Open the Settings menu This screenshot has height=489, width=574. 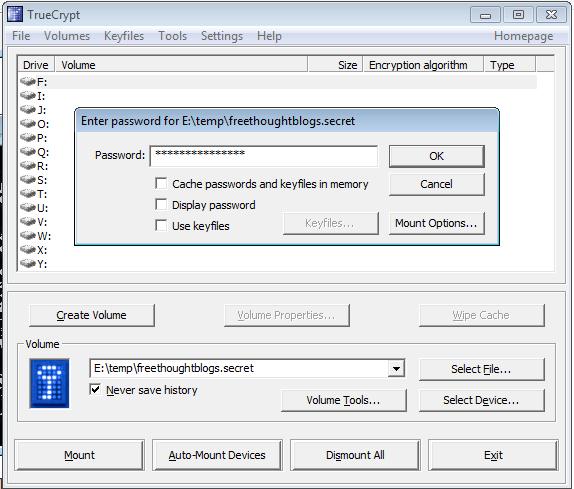222,36
